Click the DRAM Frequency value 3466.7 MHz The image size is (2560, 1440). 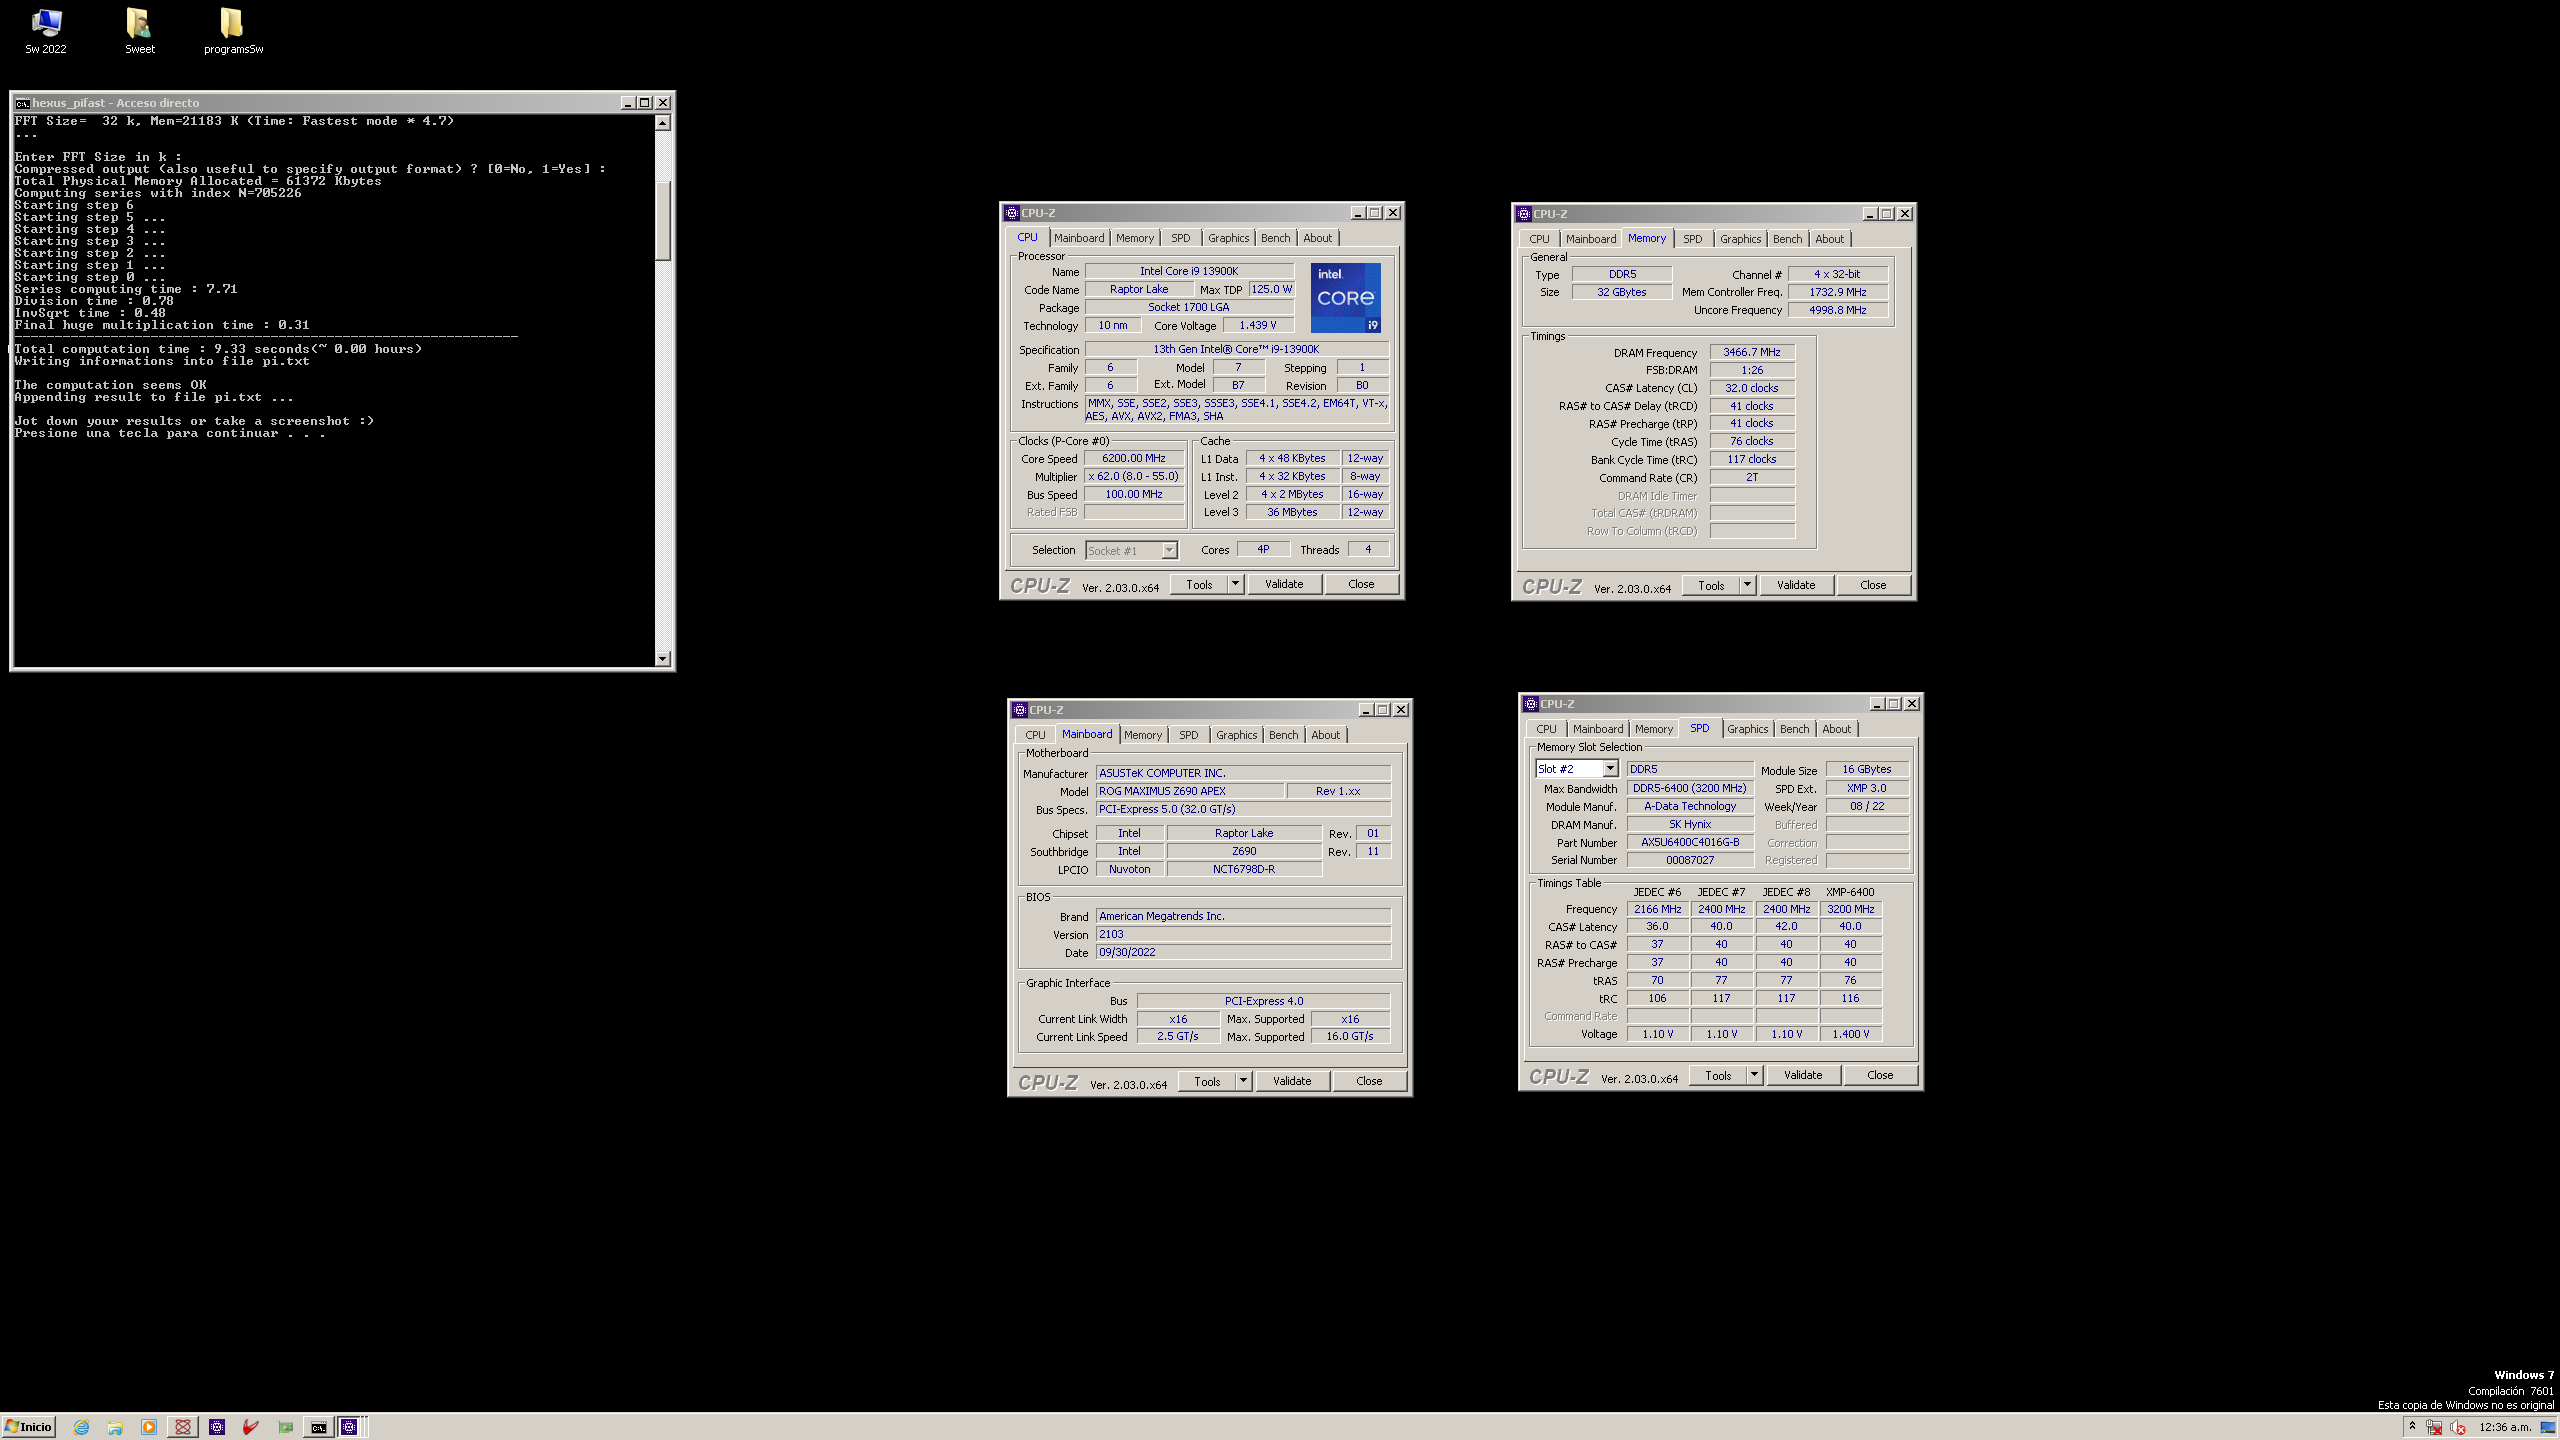pos(1752,352)
